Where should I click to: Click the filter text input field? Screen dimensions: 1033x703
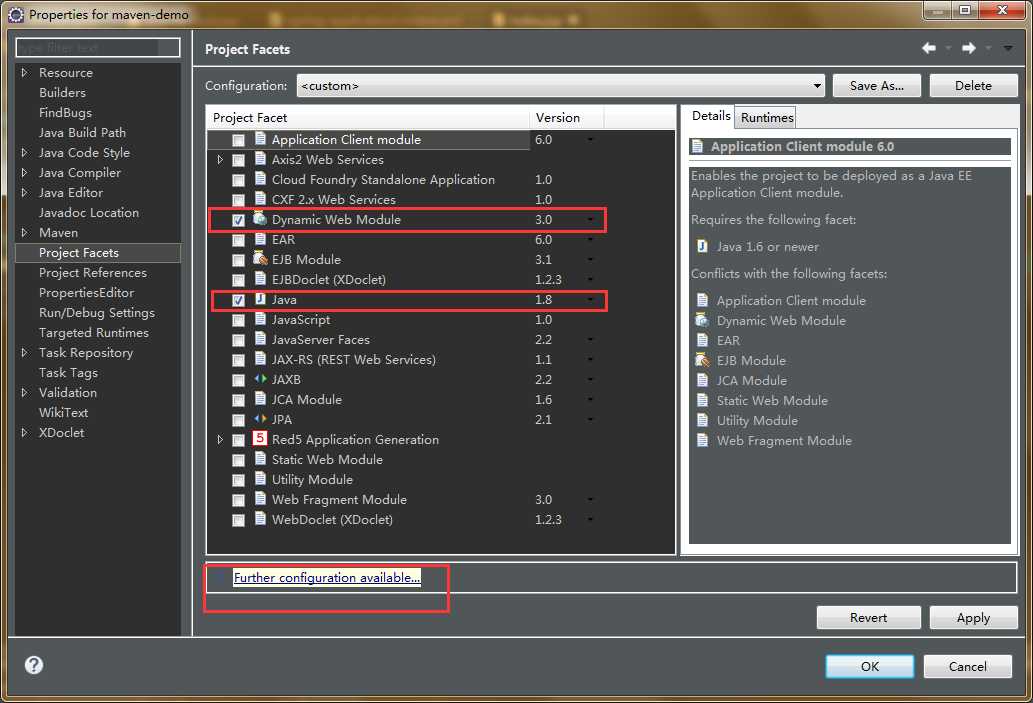click(x=98, y=47)
